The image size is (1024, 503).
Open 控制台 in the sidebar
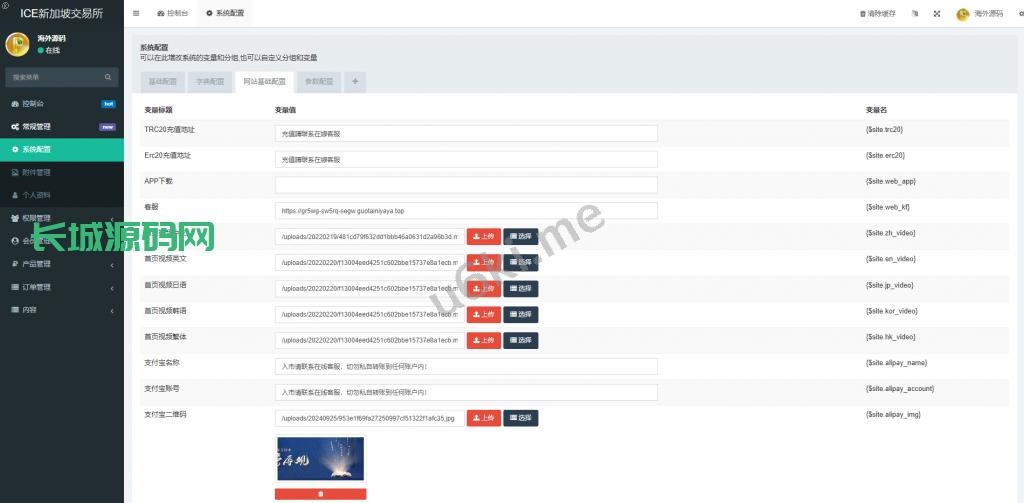point(33,104)
